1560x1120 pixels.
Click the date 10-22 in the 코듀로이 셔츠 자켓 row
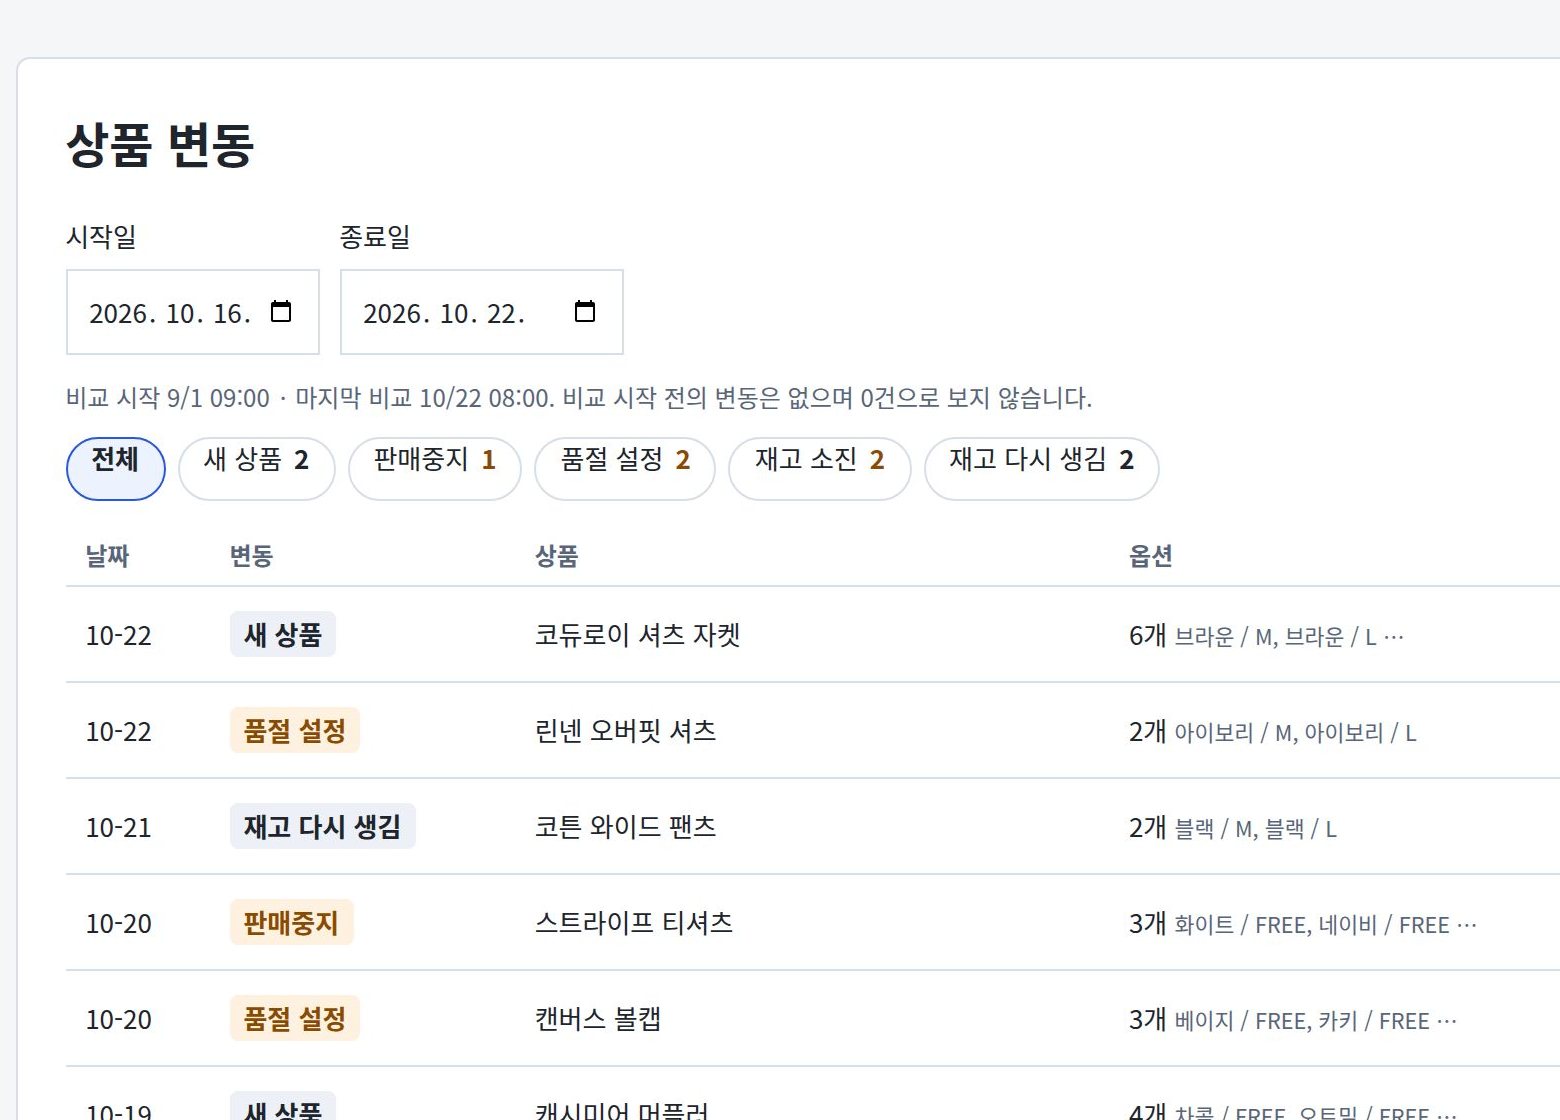coord(119,636)
